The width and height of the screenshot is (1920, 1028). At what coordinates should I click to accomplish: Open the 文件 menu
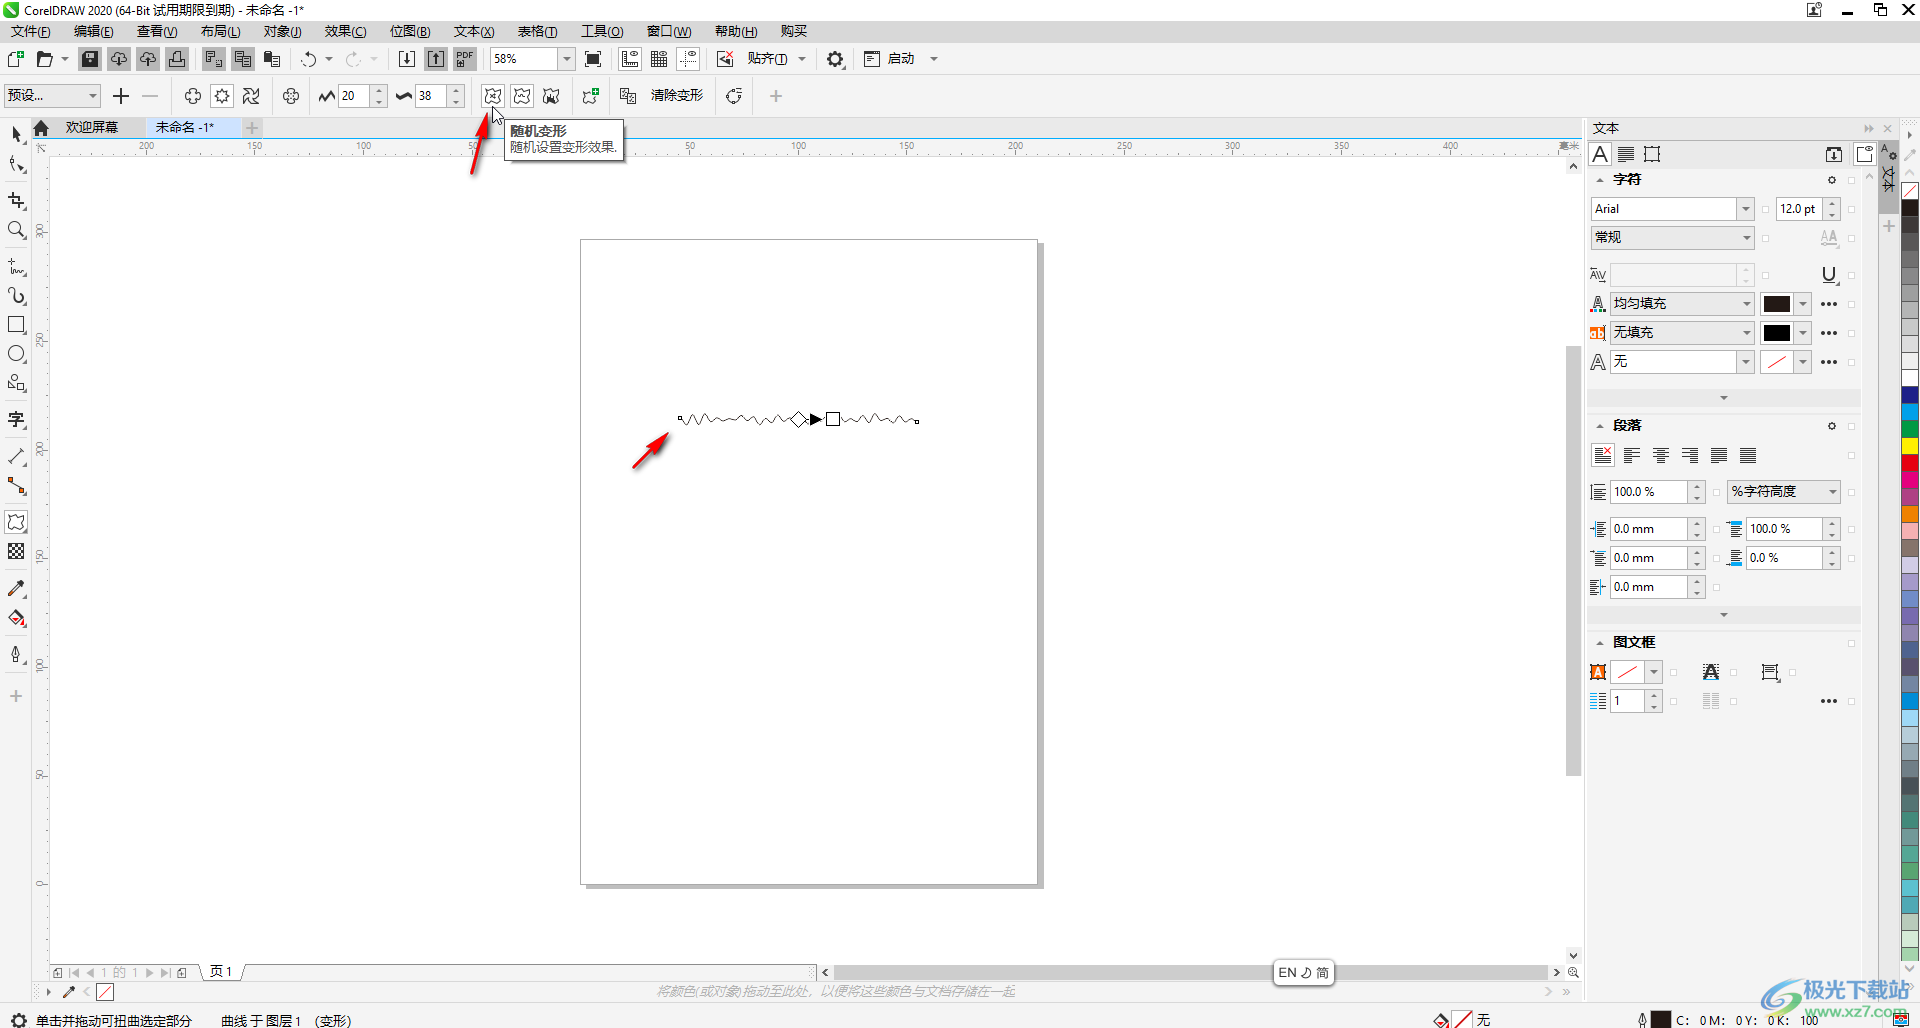point(31,31)
